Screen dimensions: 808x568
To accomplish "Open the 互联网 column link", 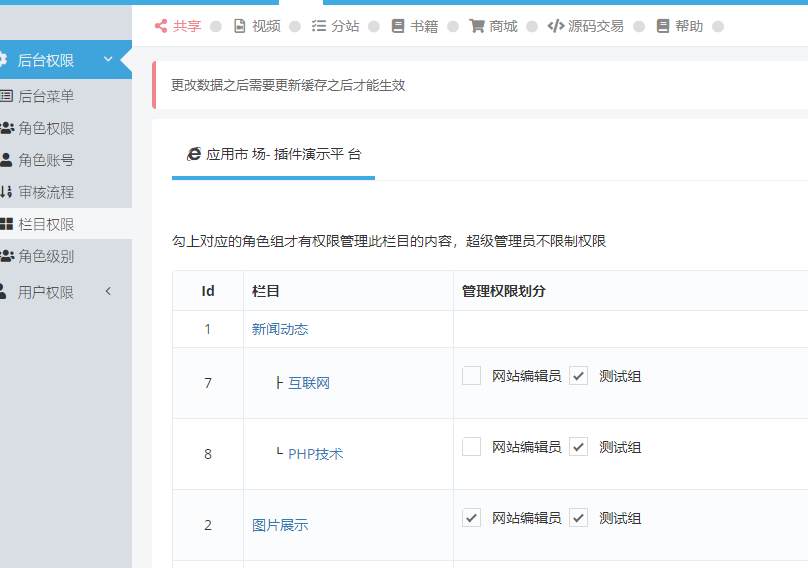I will pyautogui.click(x=309, y=383).
